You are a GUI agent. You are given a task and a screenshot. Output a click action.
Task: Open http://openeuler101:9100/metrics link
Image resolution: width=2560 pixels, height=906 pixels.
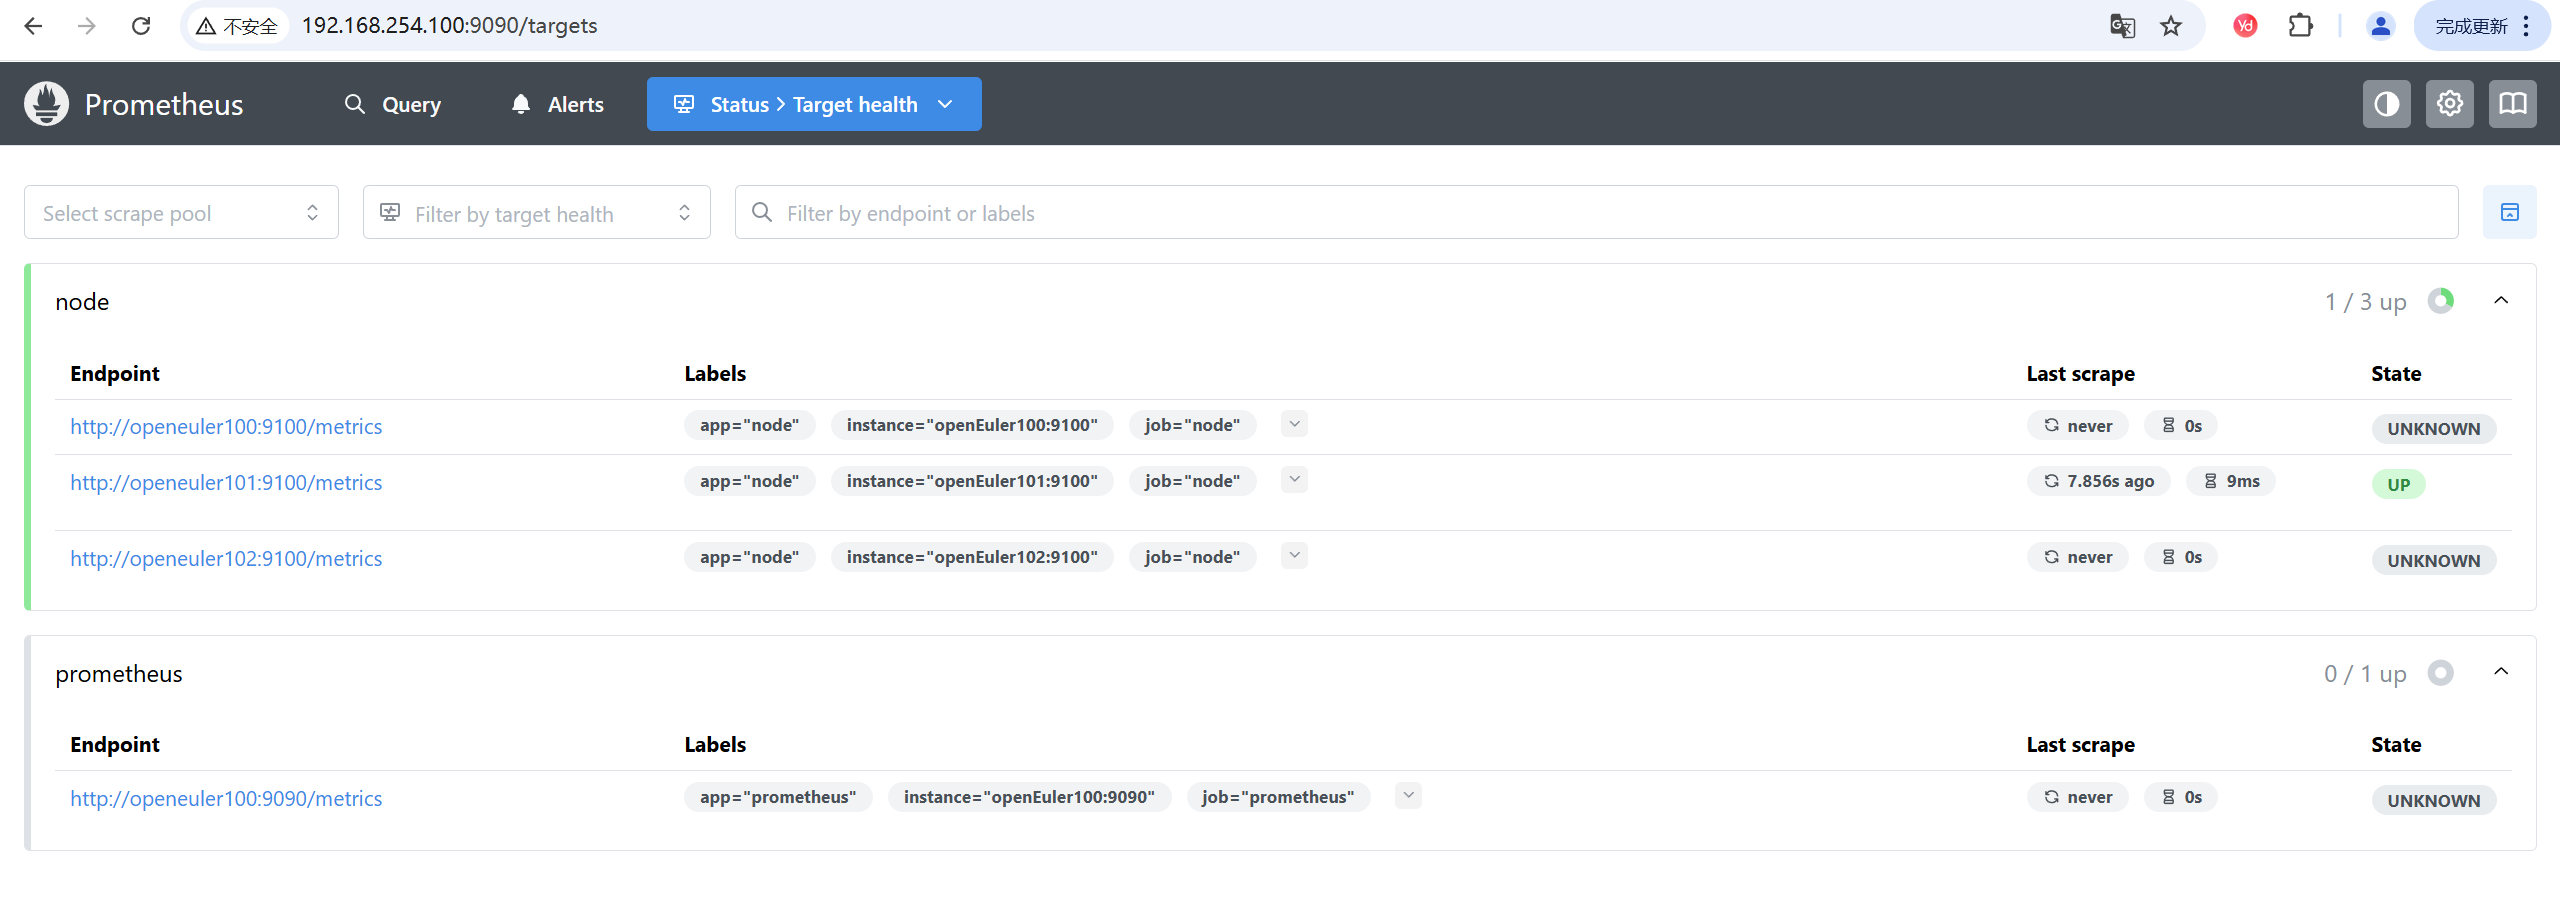click(226, 483)
